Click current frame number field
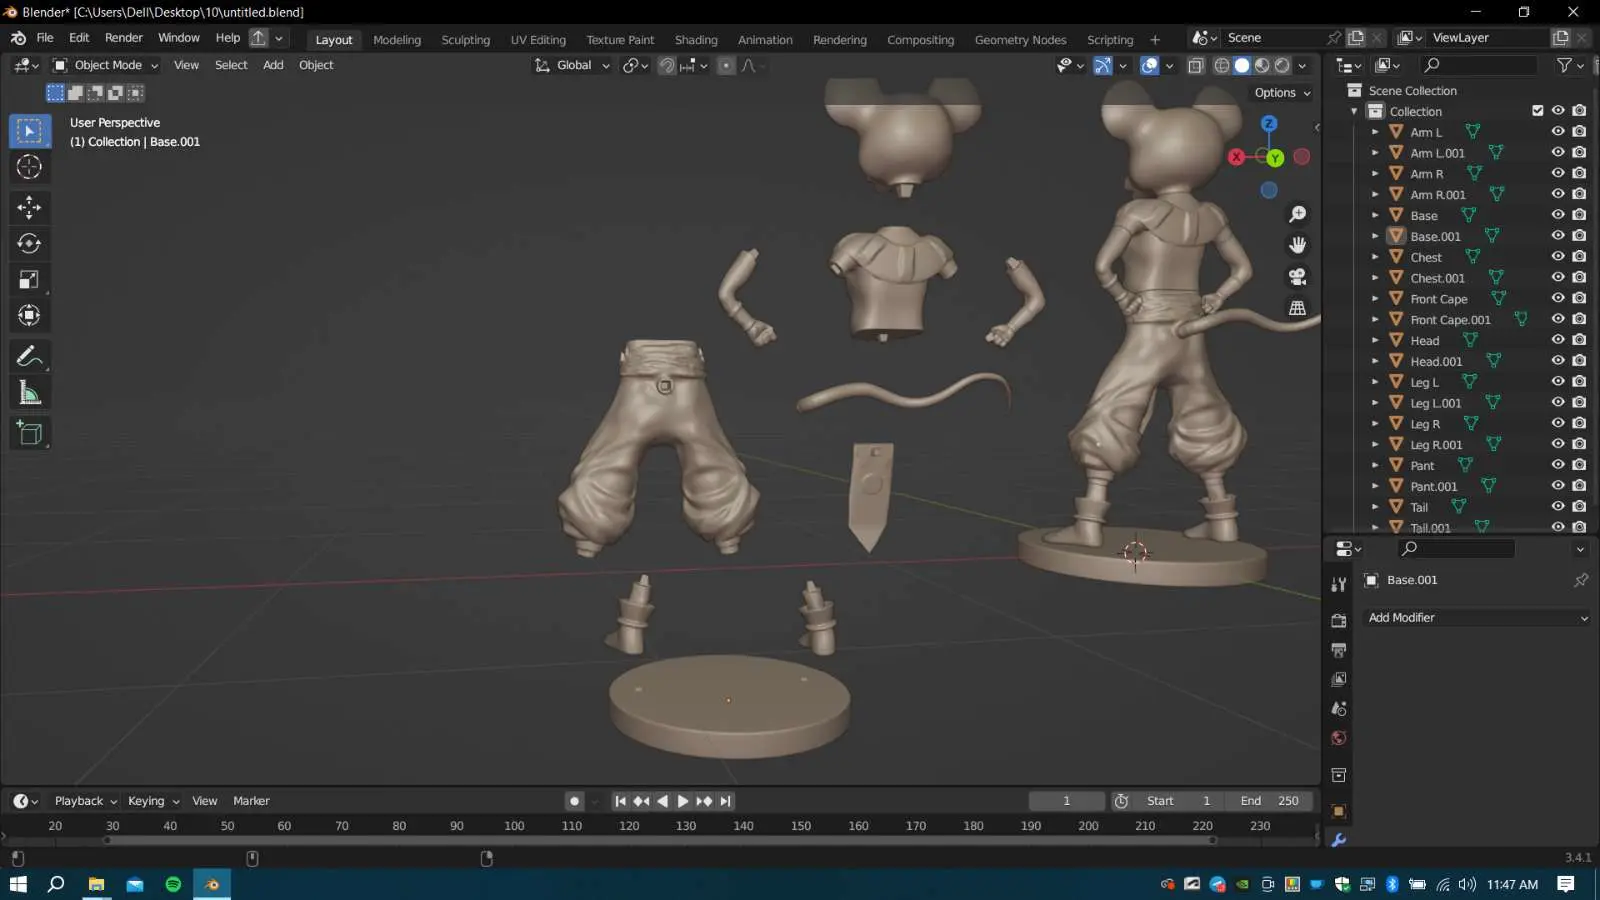The width and height of the screenshot is (1600, 900). (x=1066, y=801)
